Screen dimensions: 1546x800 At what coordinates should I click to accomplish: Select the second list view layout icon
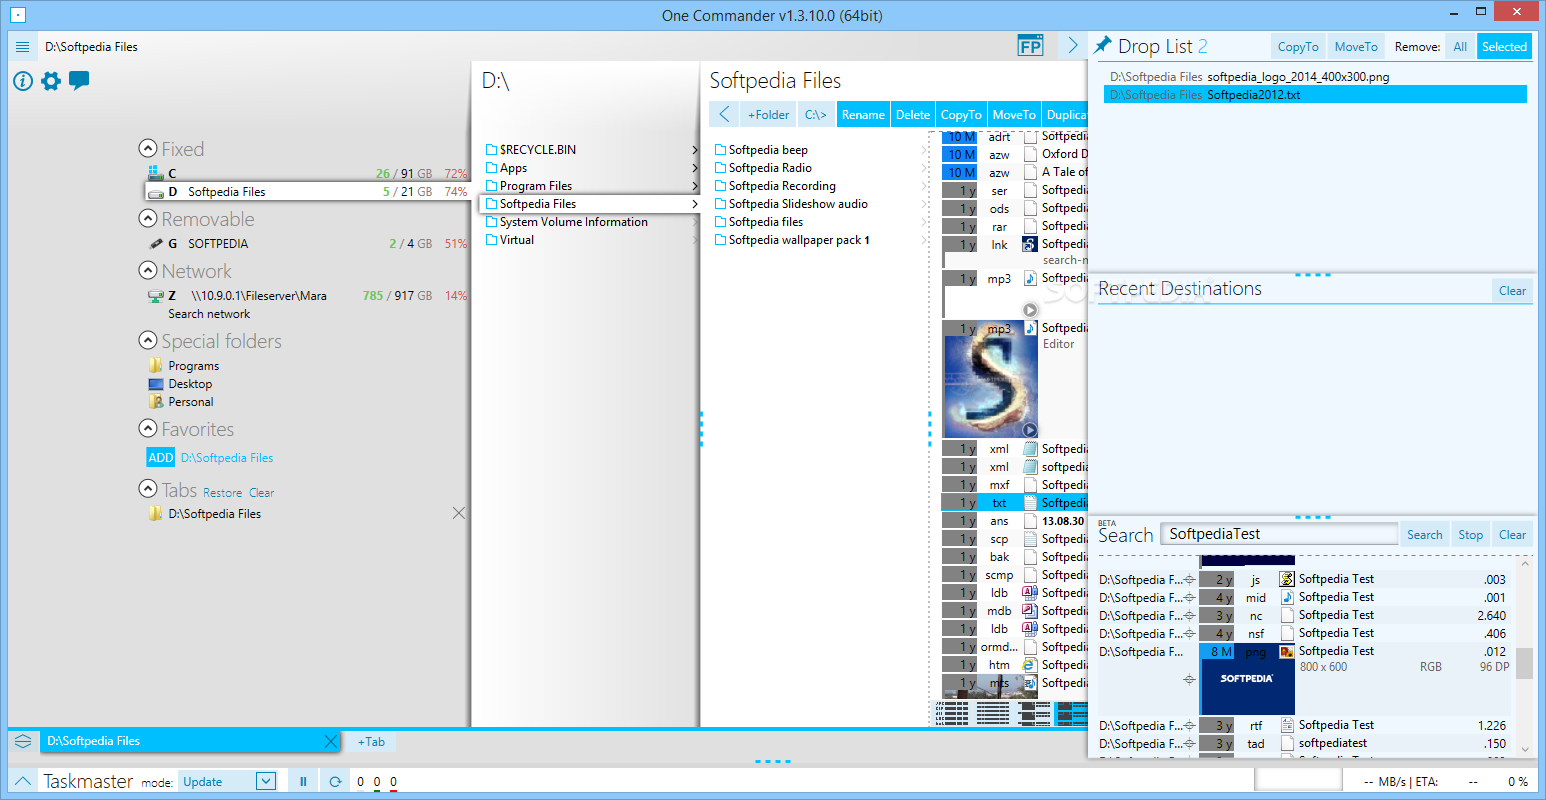993,713
